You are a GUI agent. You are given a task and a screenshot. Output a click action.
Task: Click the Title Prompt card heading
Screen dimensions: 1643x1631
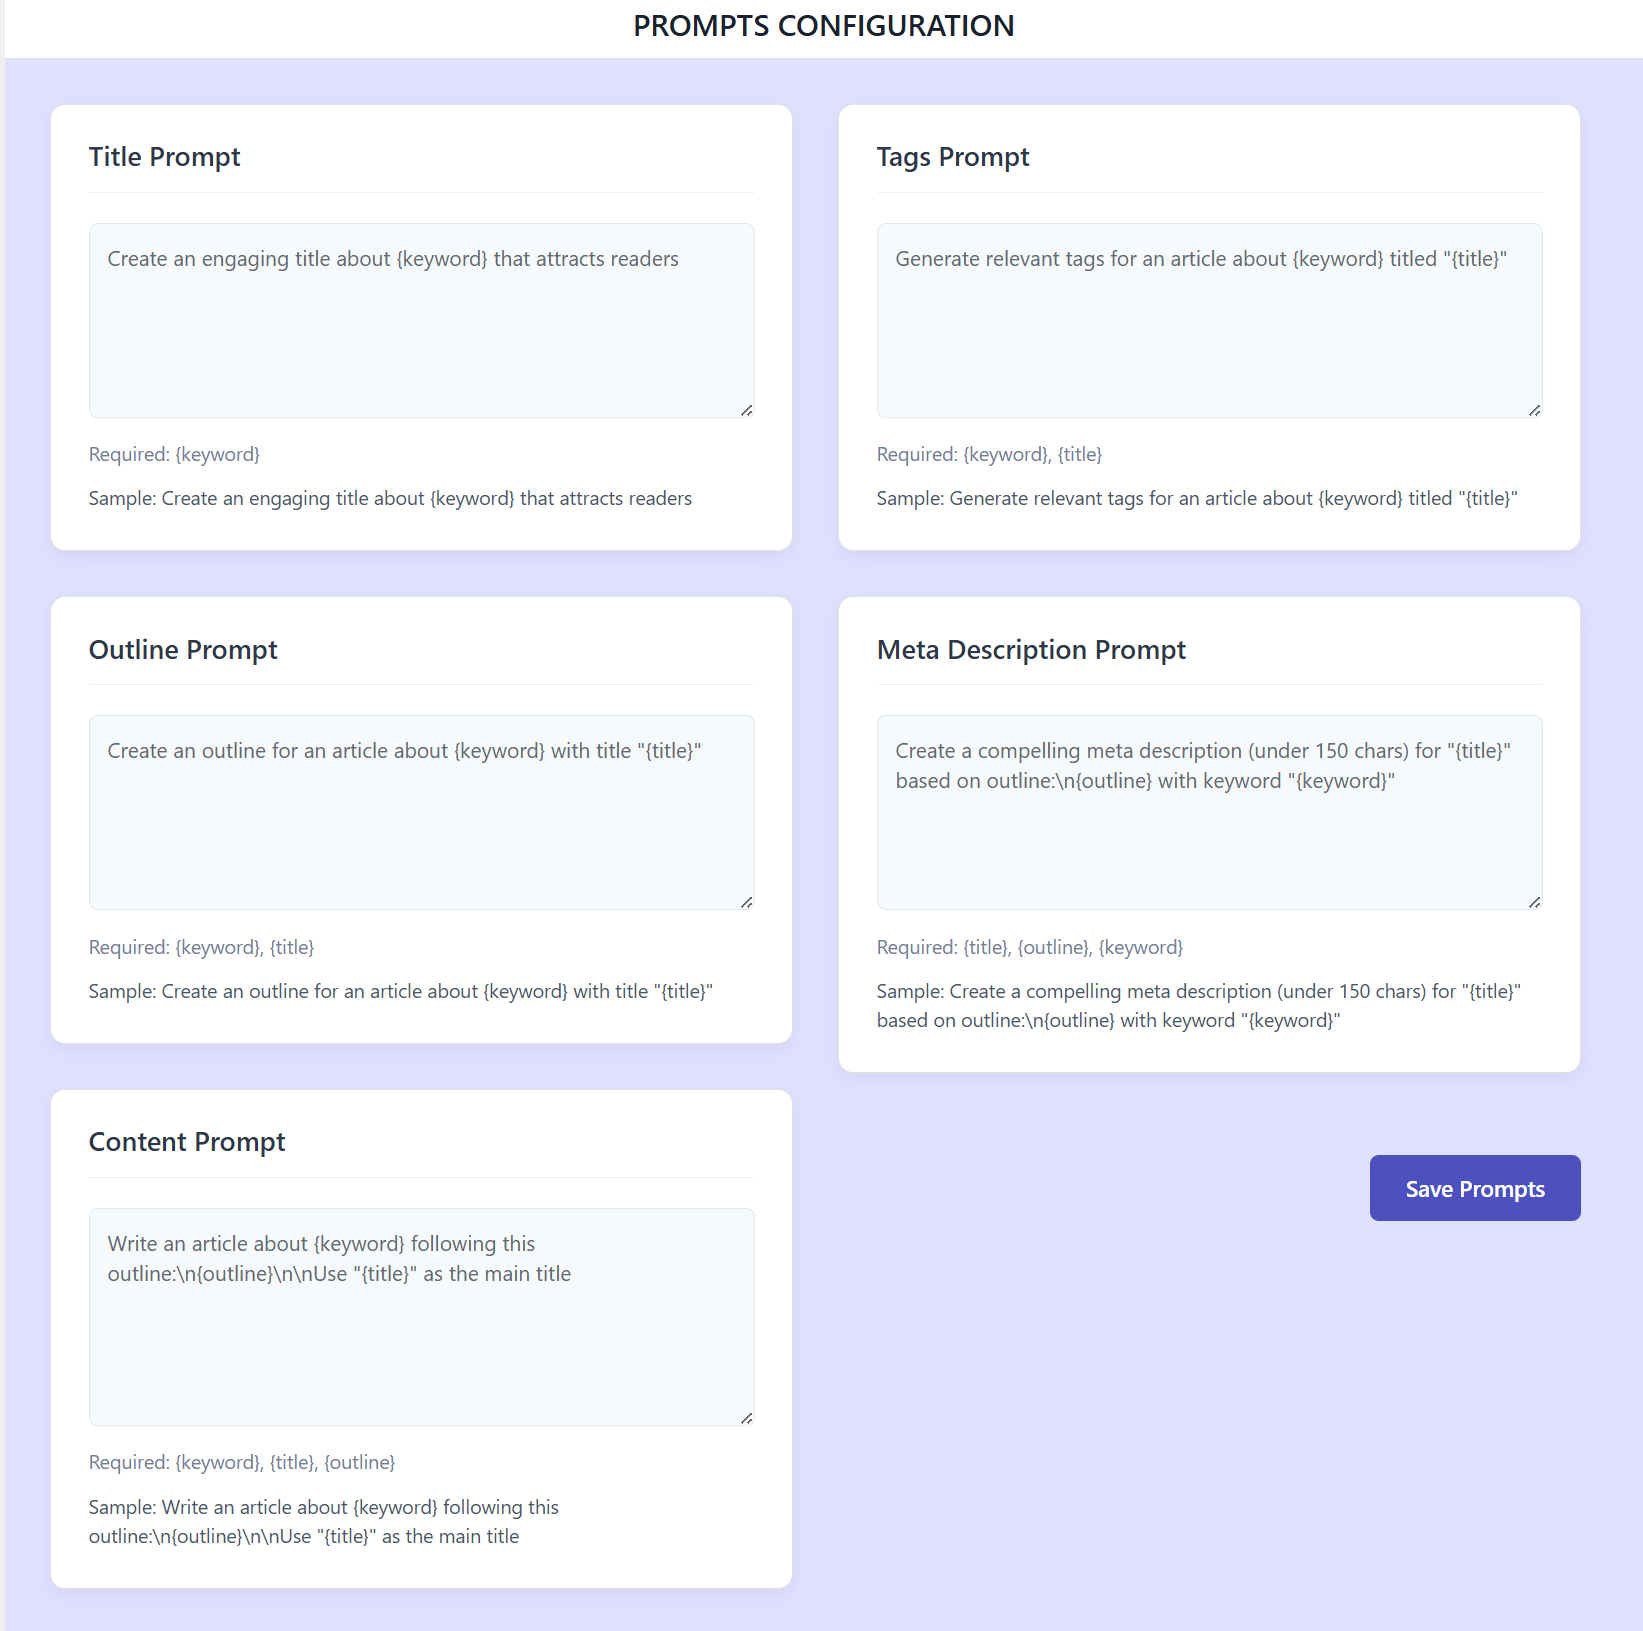(x=165, y=157)
